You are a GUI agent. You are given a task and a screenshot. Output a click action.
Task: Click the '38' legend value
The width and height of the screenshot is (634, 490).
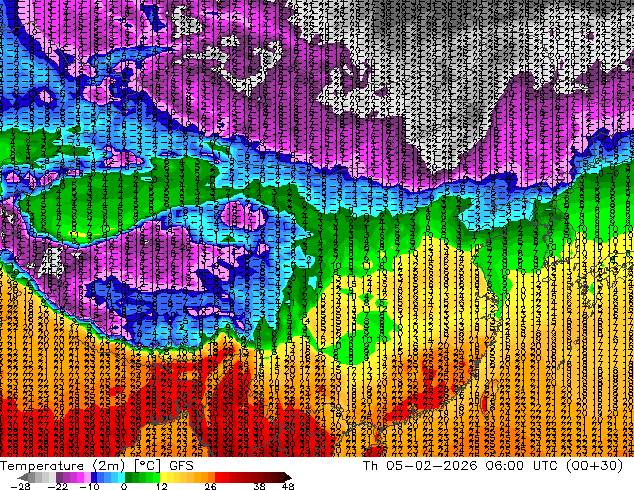(260, 486)
